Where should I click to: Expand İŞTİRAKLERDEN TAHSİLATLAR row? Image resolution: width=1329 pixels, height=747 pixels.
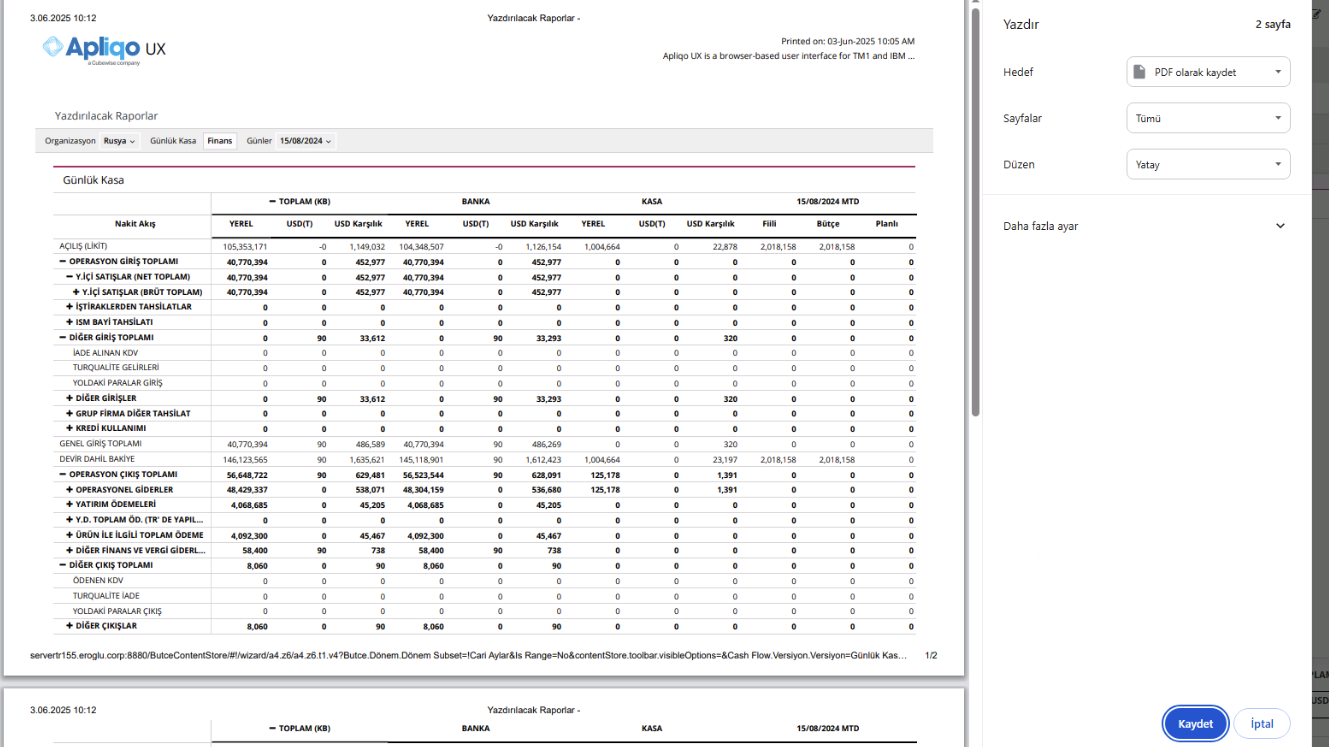point(70,307)
